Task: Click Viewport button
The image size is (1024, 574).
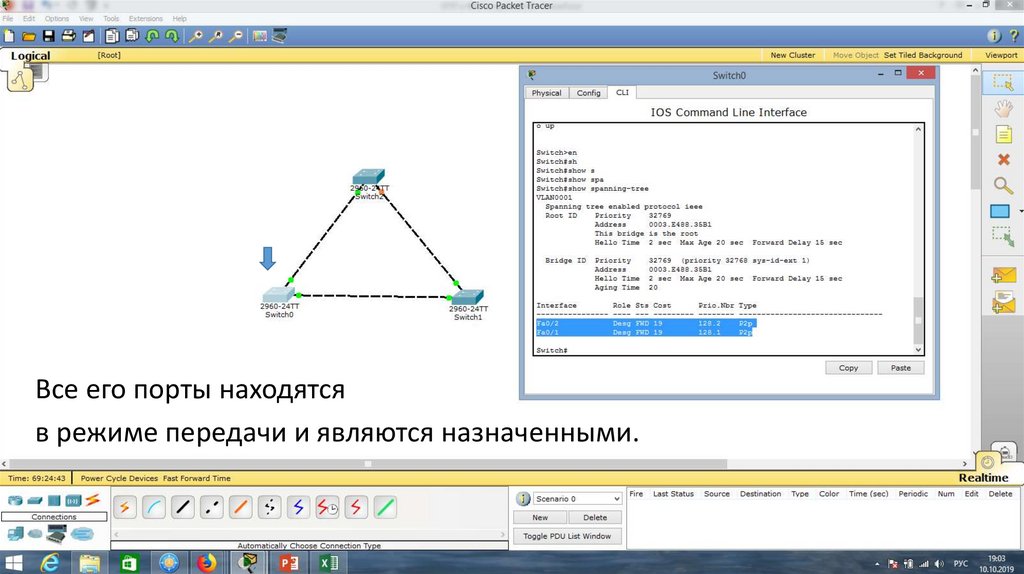Action: pyautogui.click(x=1001, y=55)
